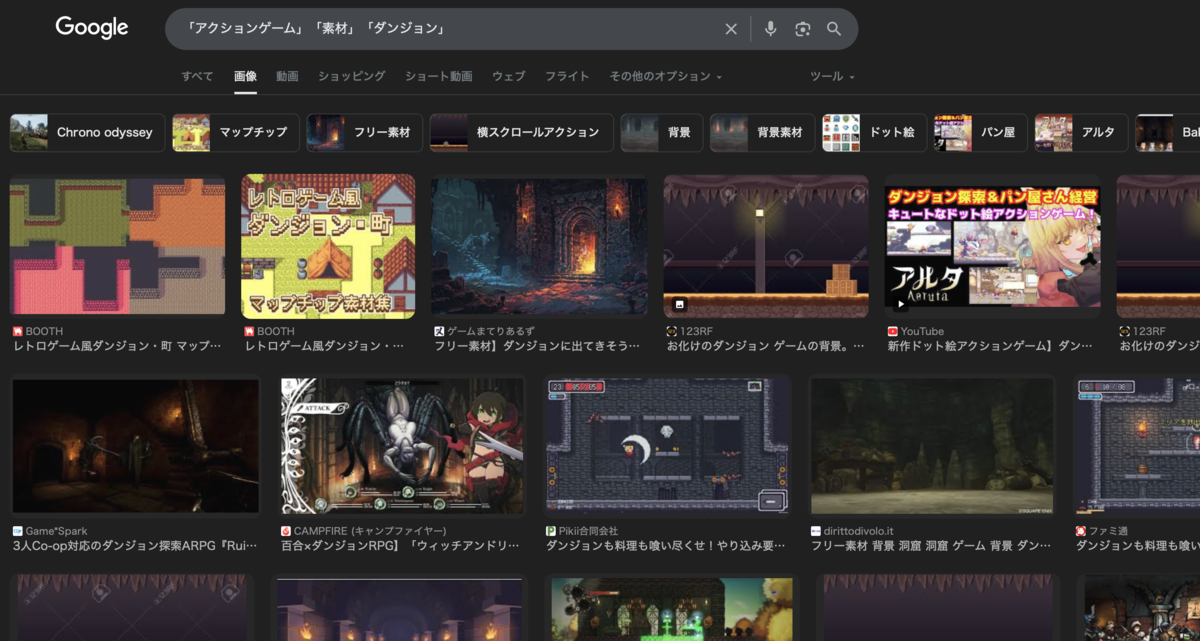Screen dimensions: 1200x641
Task: Open the フライト tab
Action: (567, 76)
